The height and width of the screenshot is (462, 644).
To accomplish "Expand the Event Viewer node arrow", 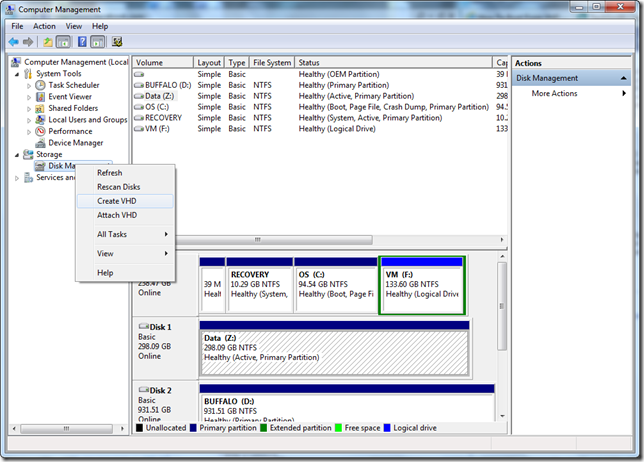I will tap(29, 97).
